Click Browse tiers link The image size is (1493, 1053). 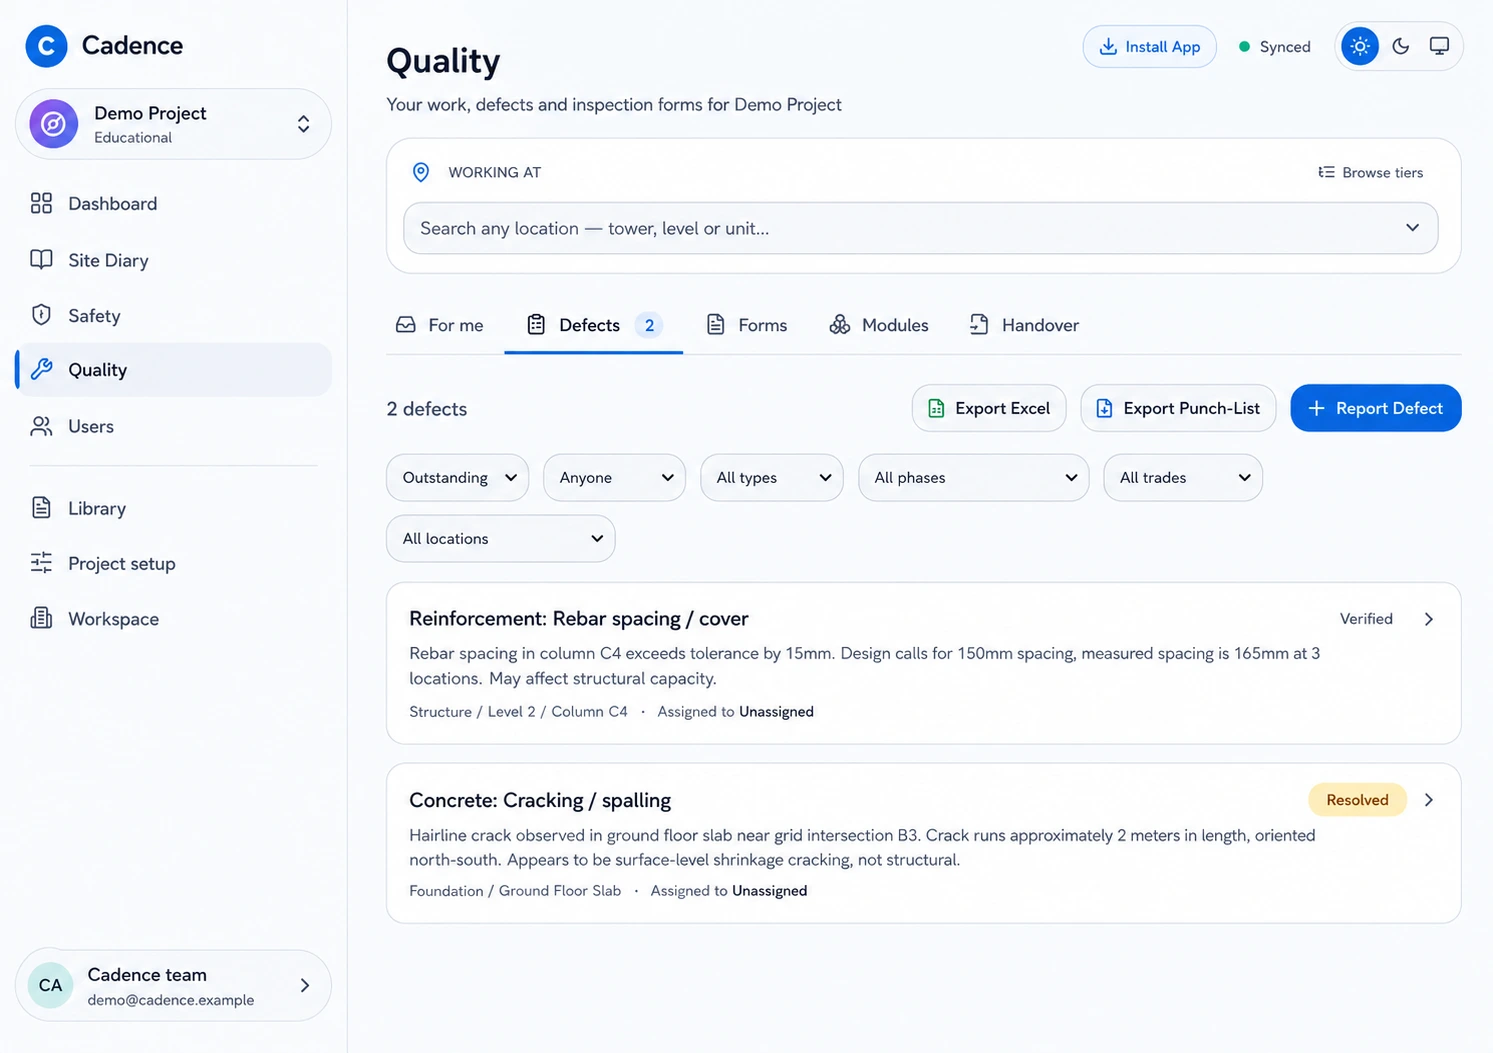tap(1370, 172)
